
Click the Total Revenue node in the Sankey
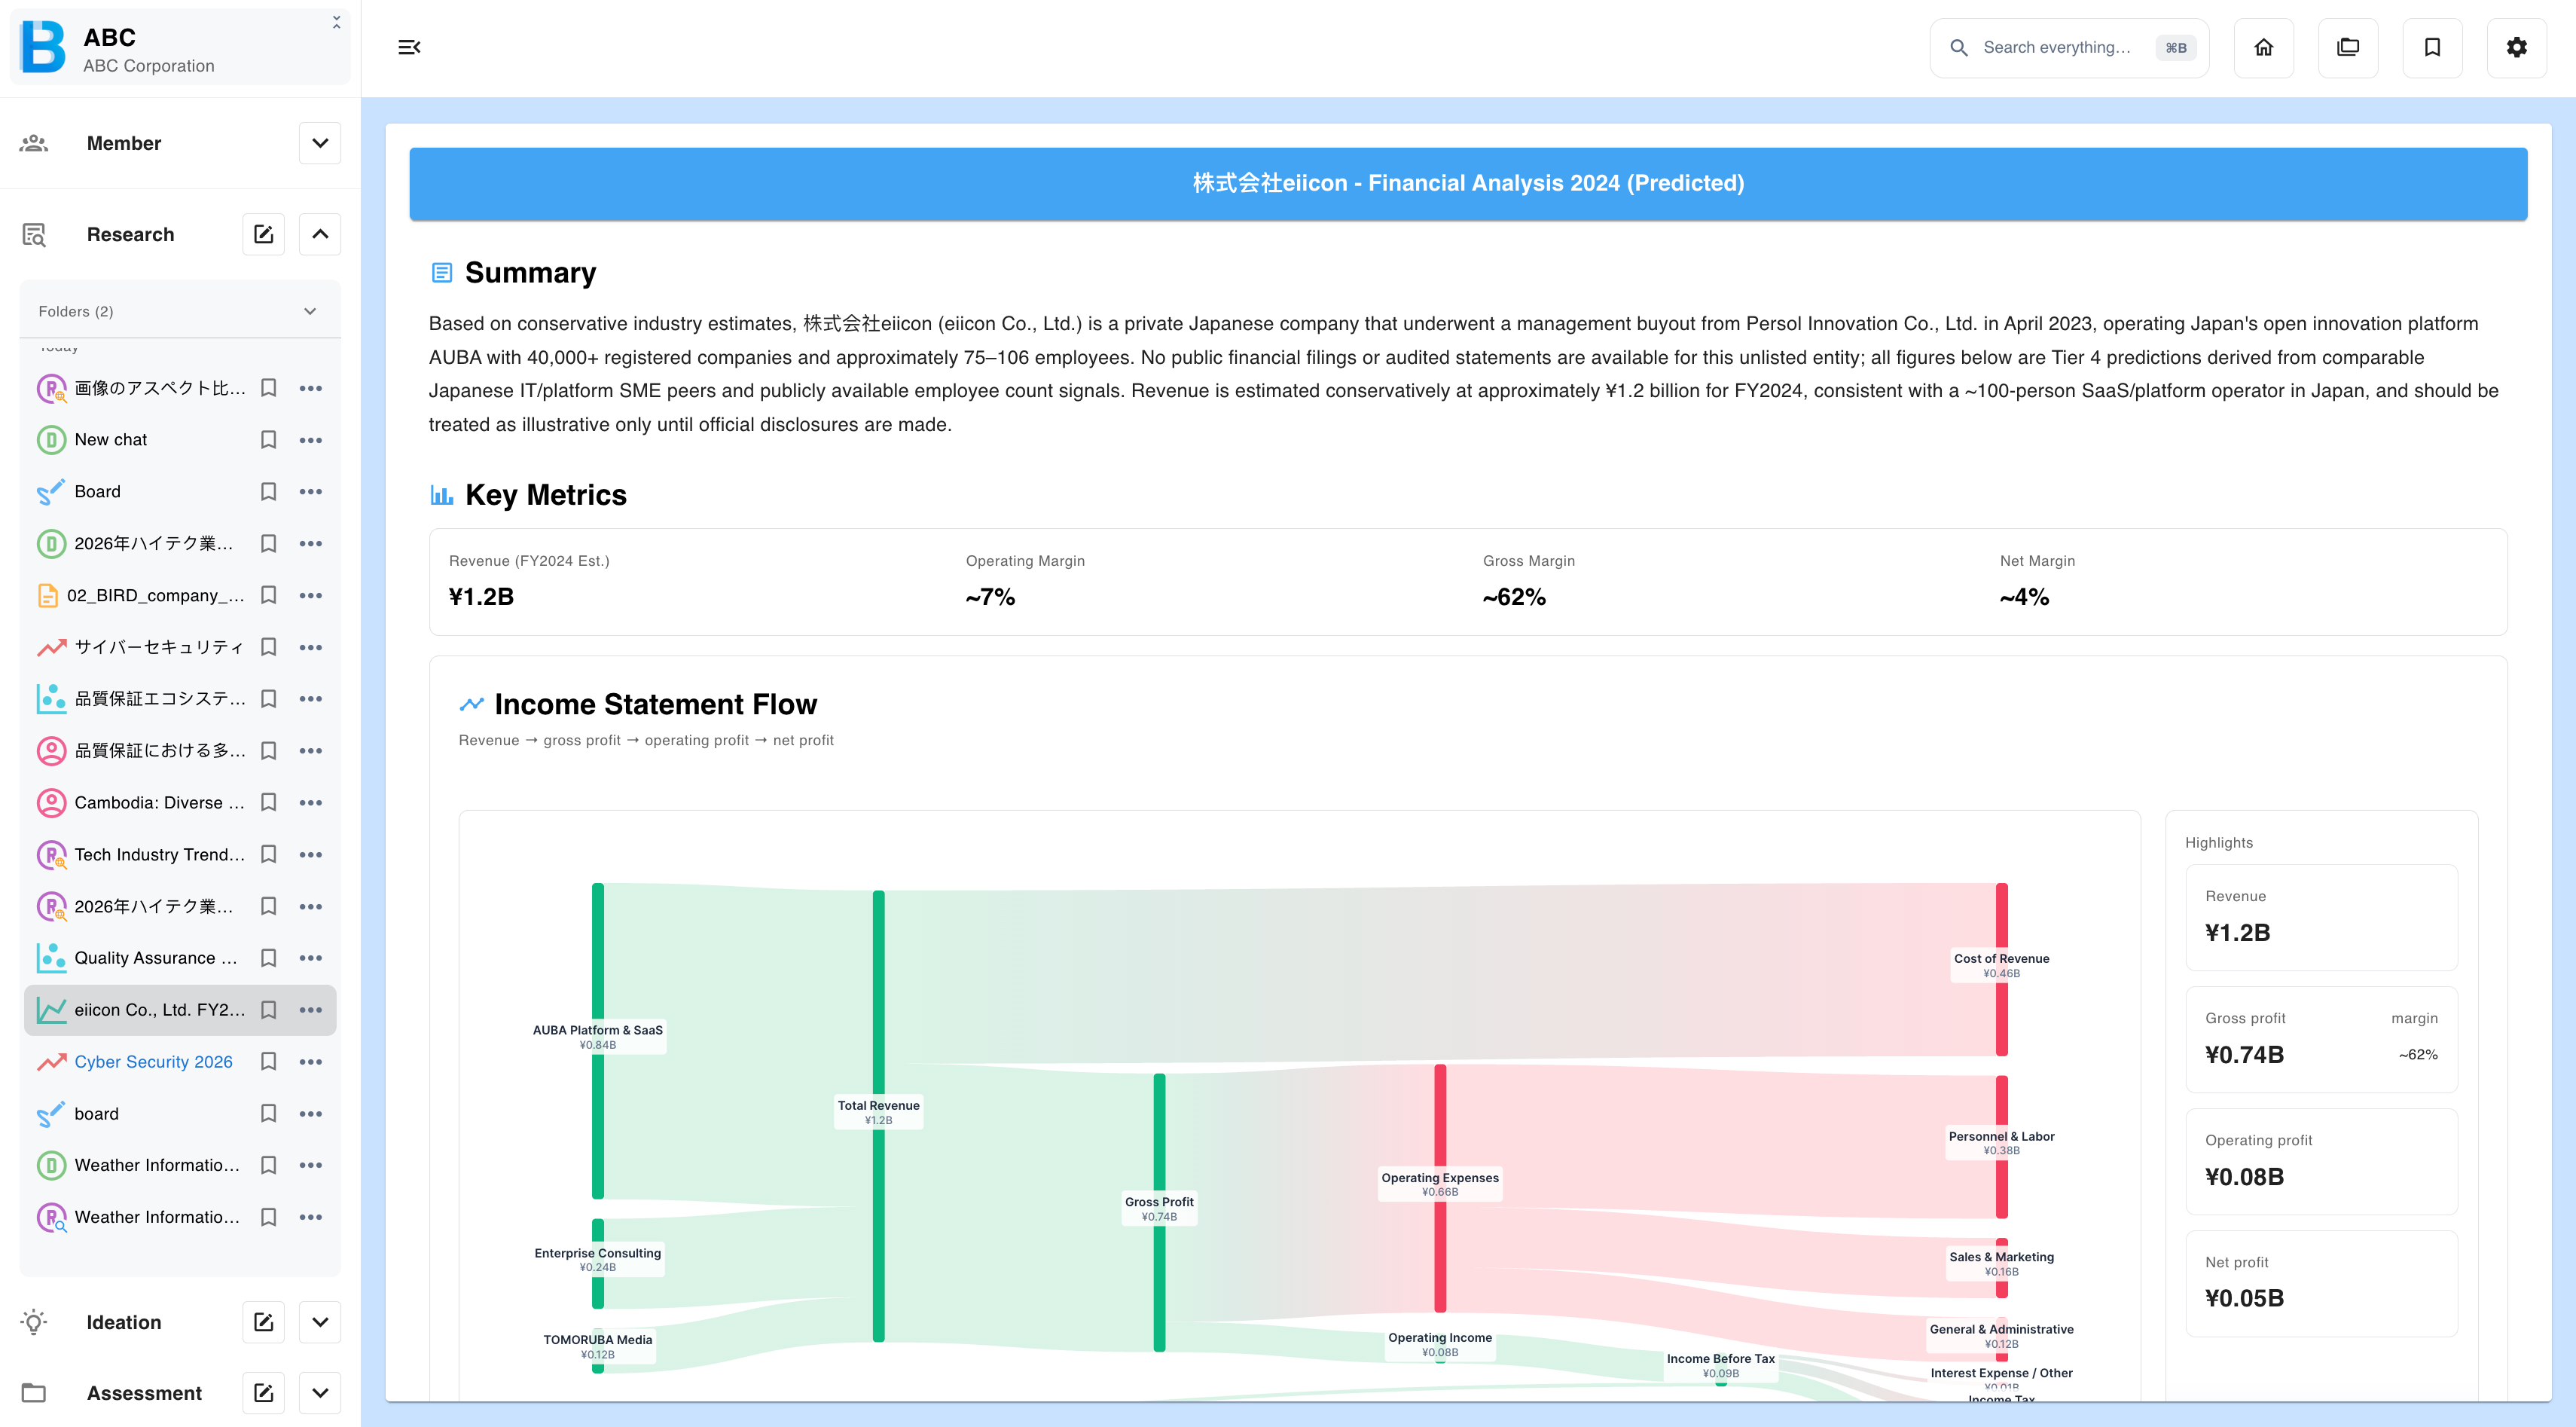tap(878, 1115)
